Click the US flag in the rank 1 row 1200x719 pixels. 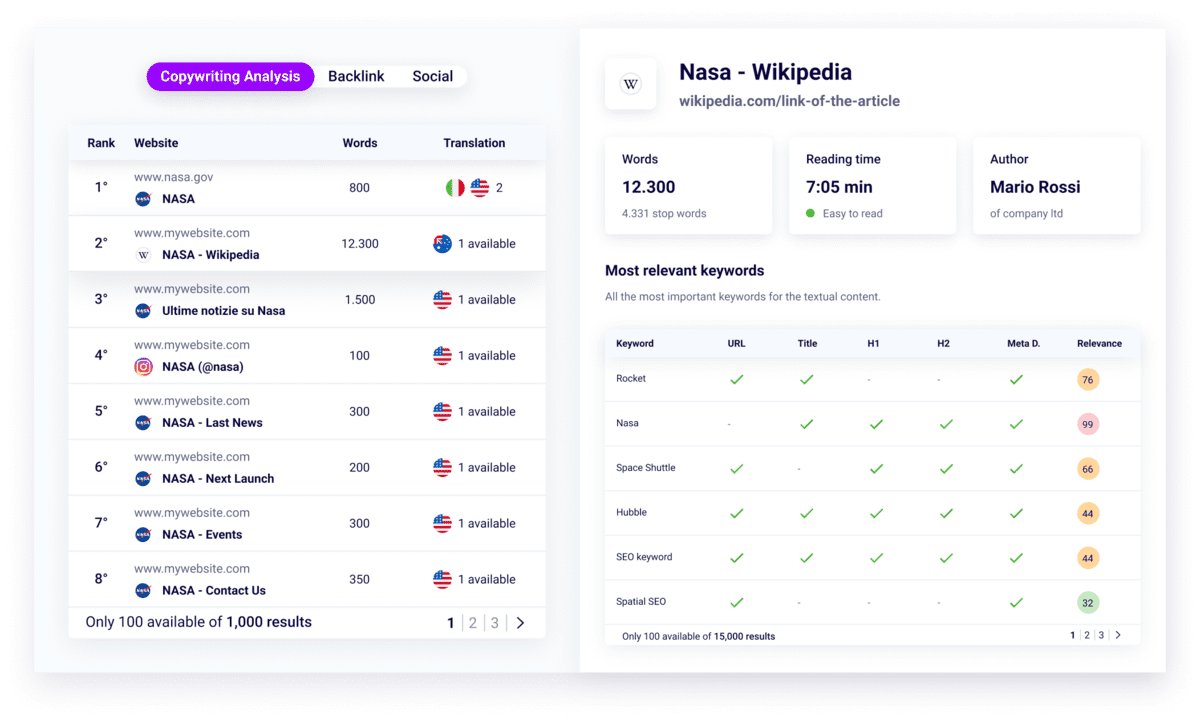(479, 187)
